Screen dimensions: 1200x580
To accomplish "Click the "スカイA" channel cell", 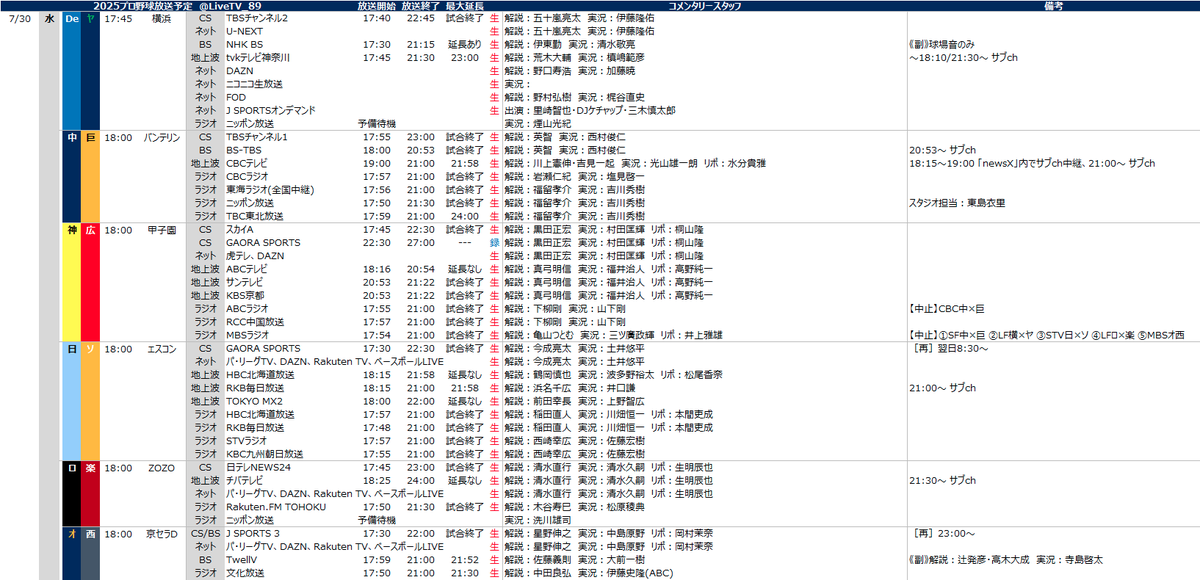I will (240, 230).
